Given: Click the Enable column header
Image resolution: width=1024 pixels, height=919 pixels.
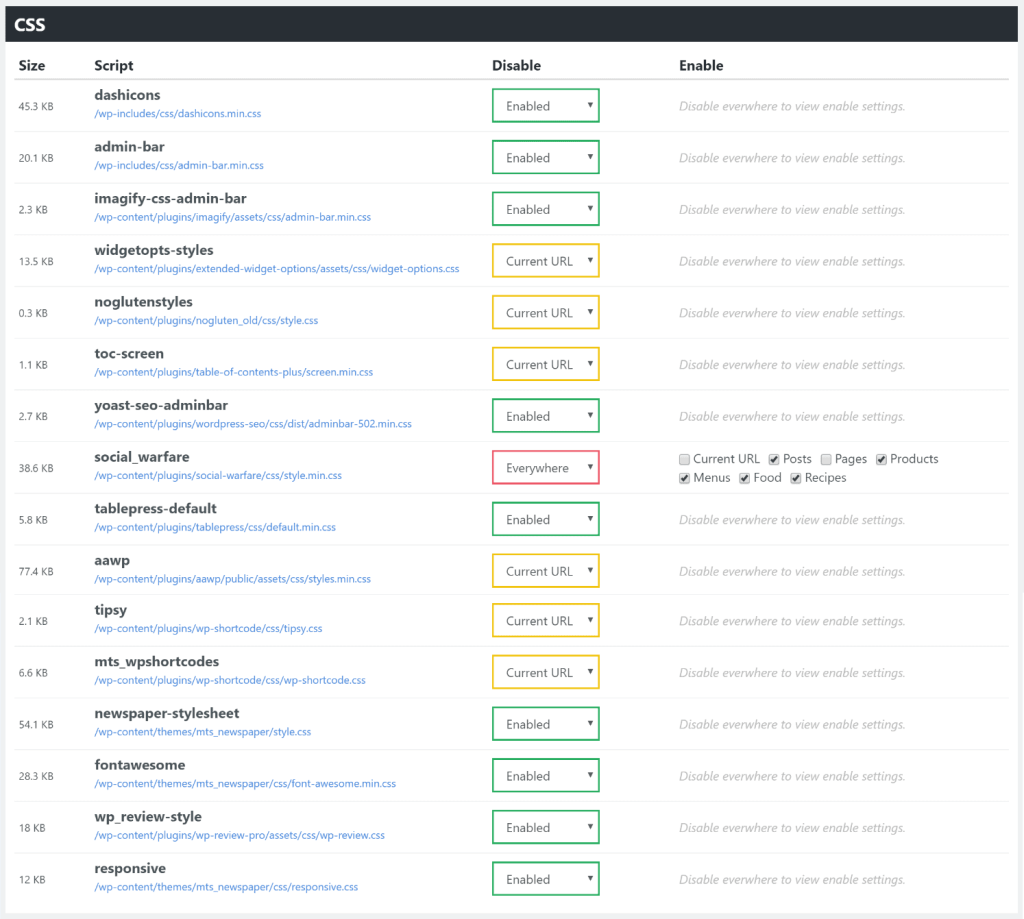Looking at the screenshot, I should pos(701,65).
